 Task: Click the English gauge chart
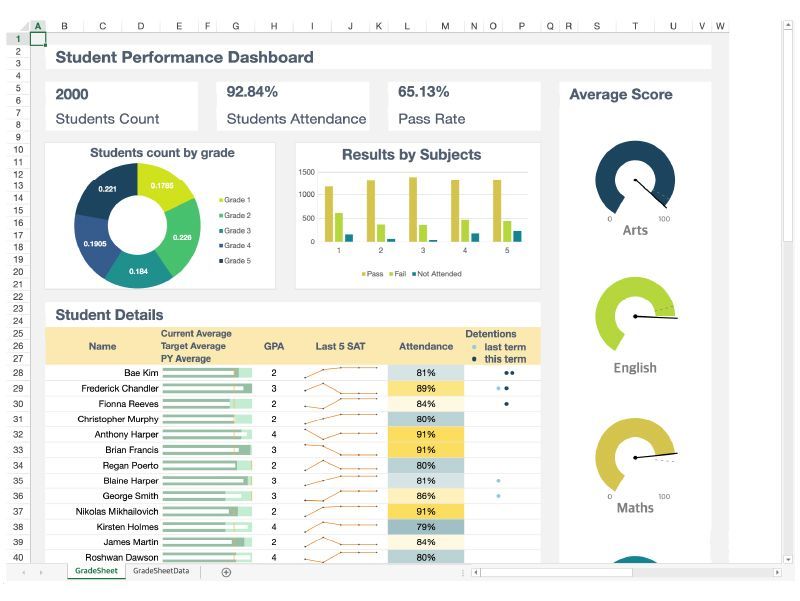(x=635, y=315)
